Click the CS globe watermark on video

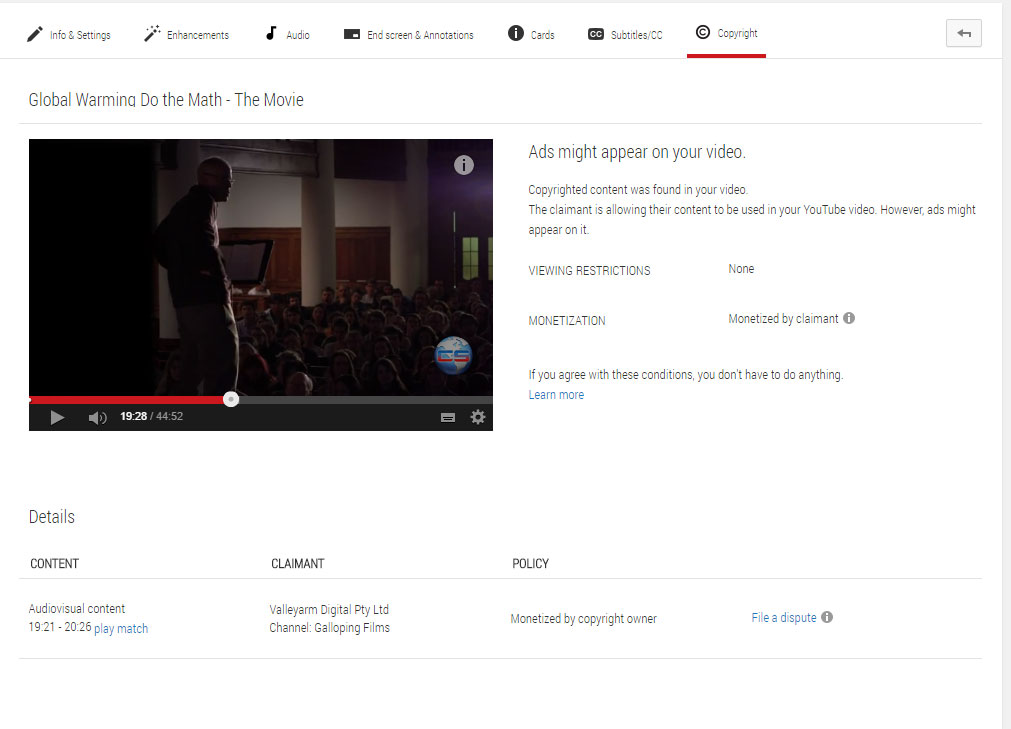point(452,355)
